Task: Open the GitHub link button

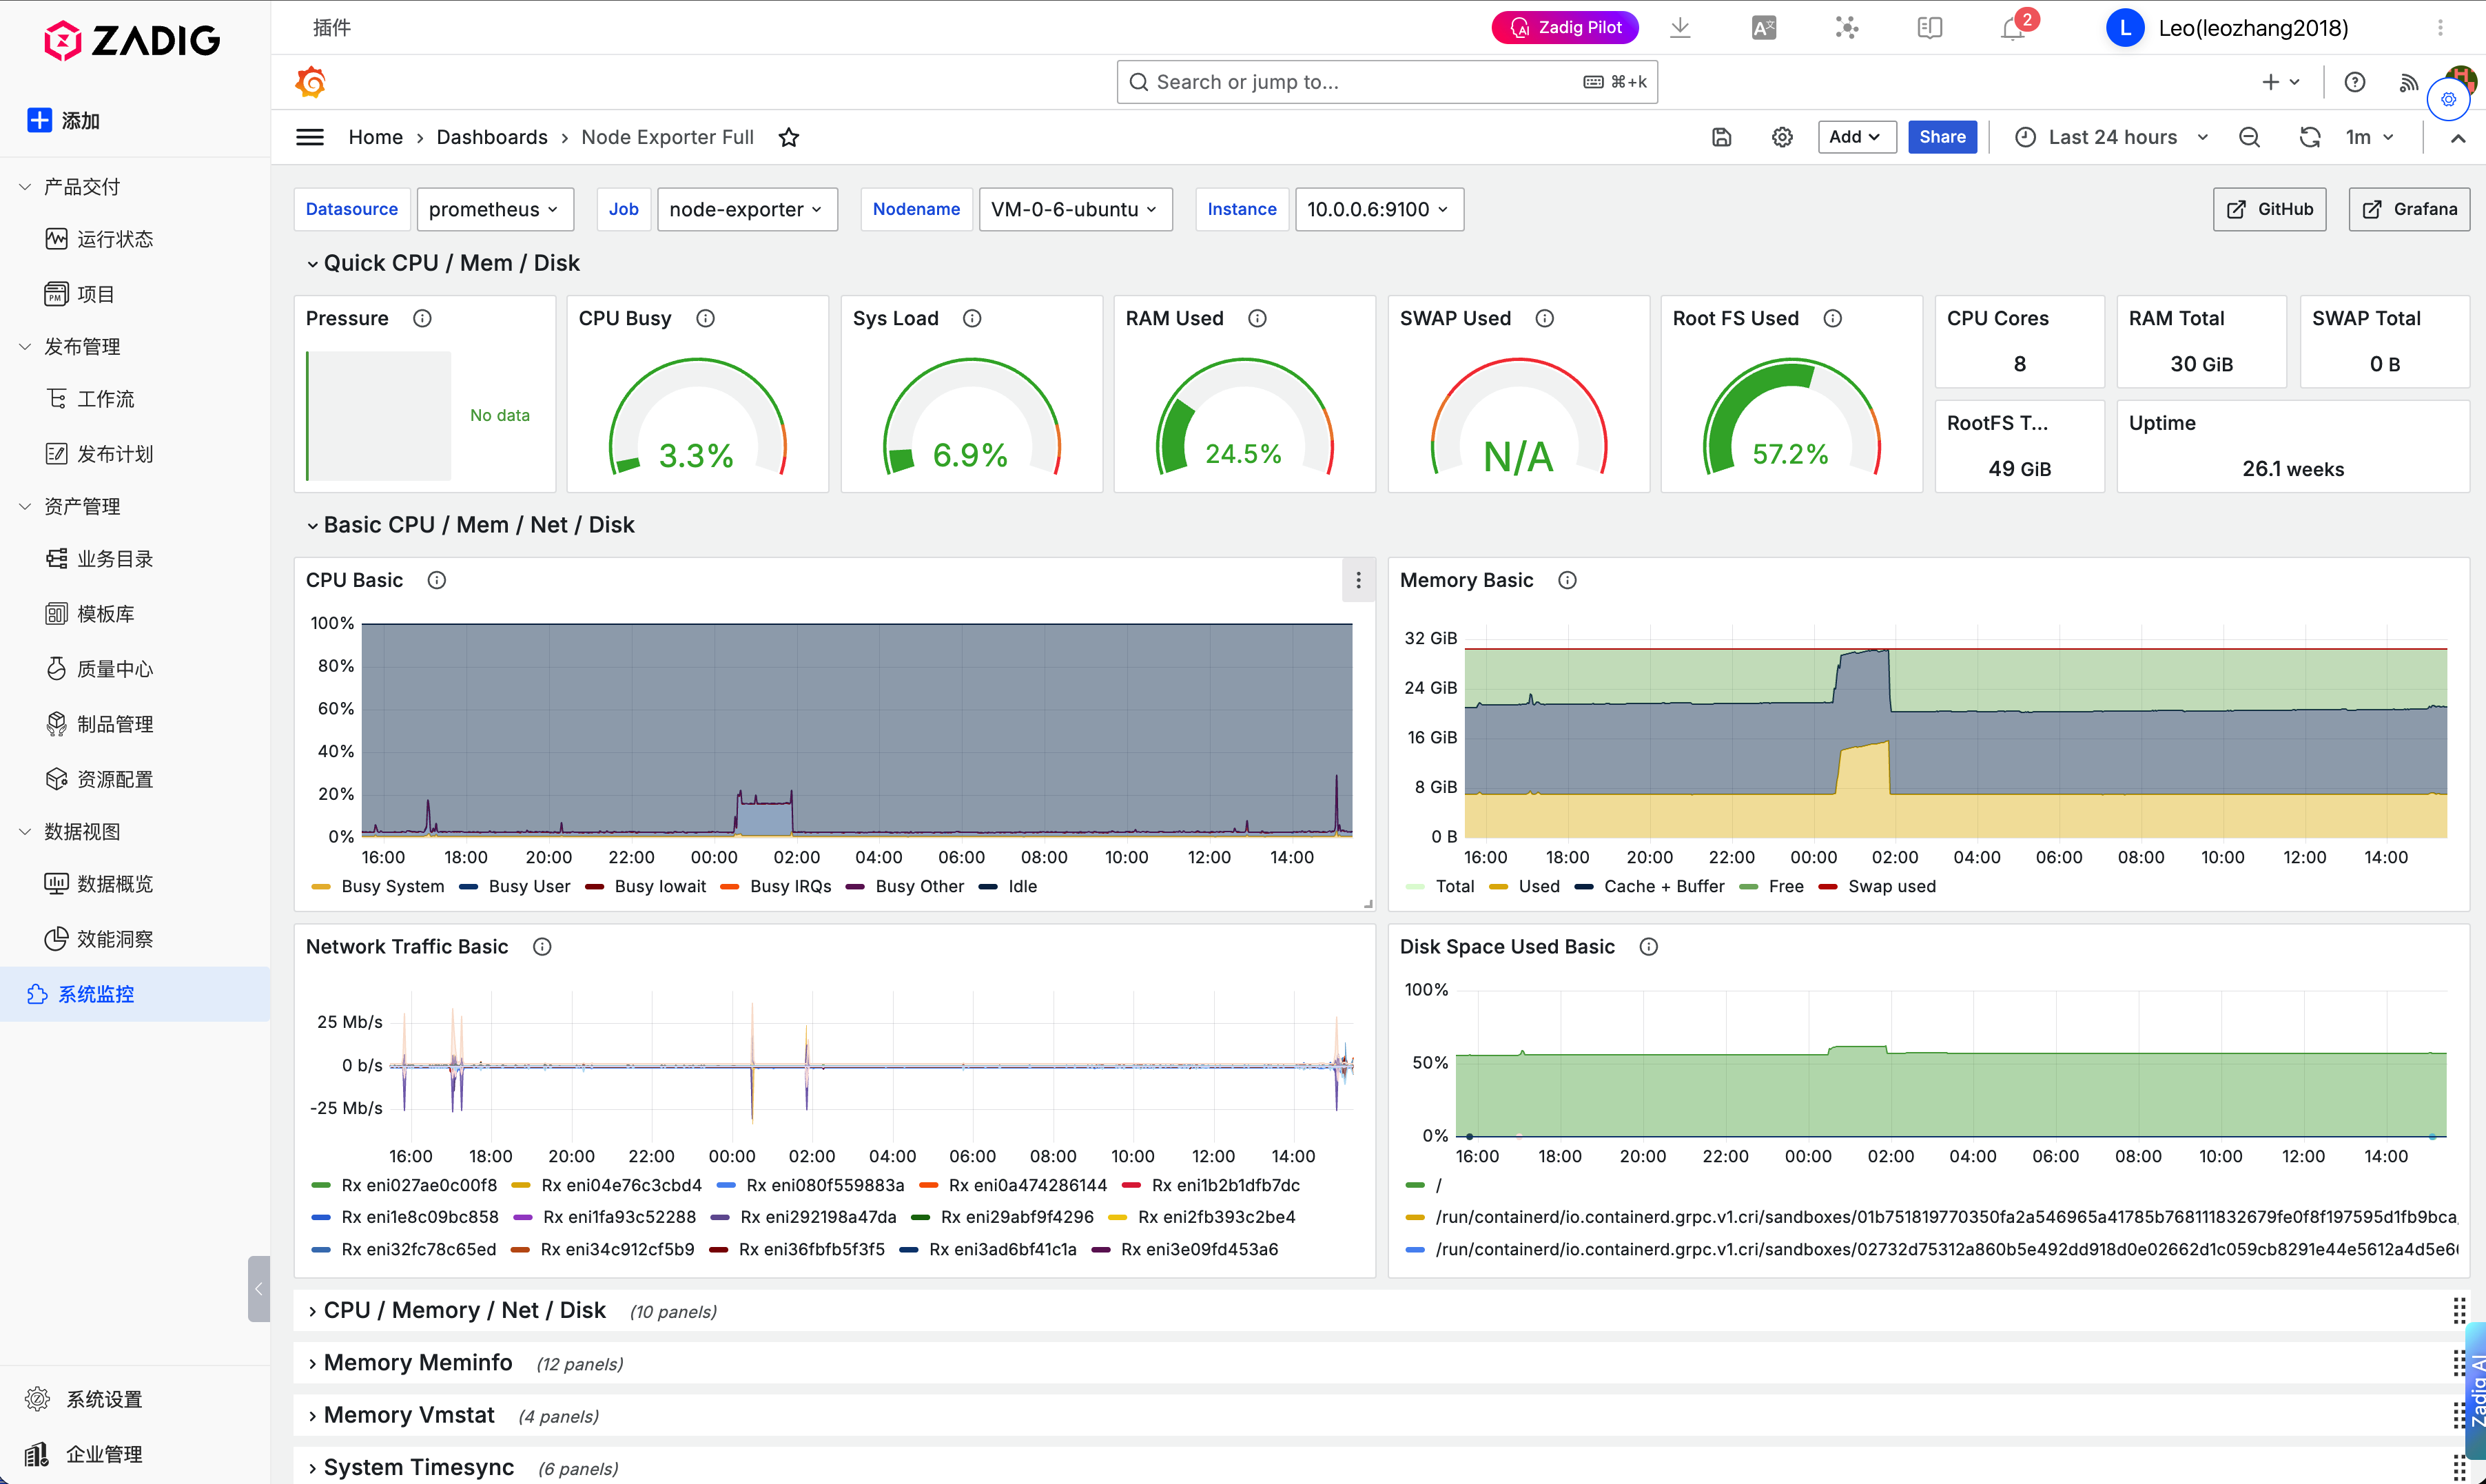Action: click(2269, 209)
